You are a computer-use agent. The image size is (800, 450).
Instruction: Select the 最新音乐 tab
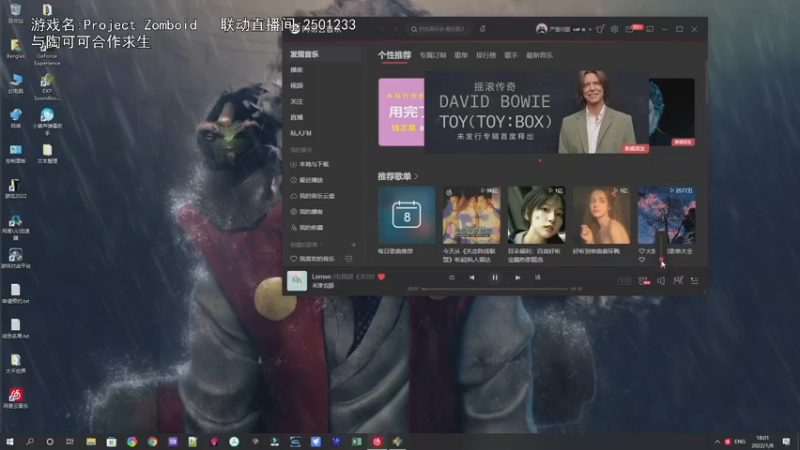(x=539, y=55)
